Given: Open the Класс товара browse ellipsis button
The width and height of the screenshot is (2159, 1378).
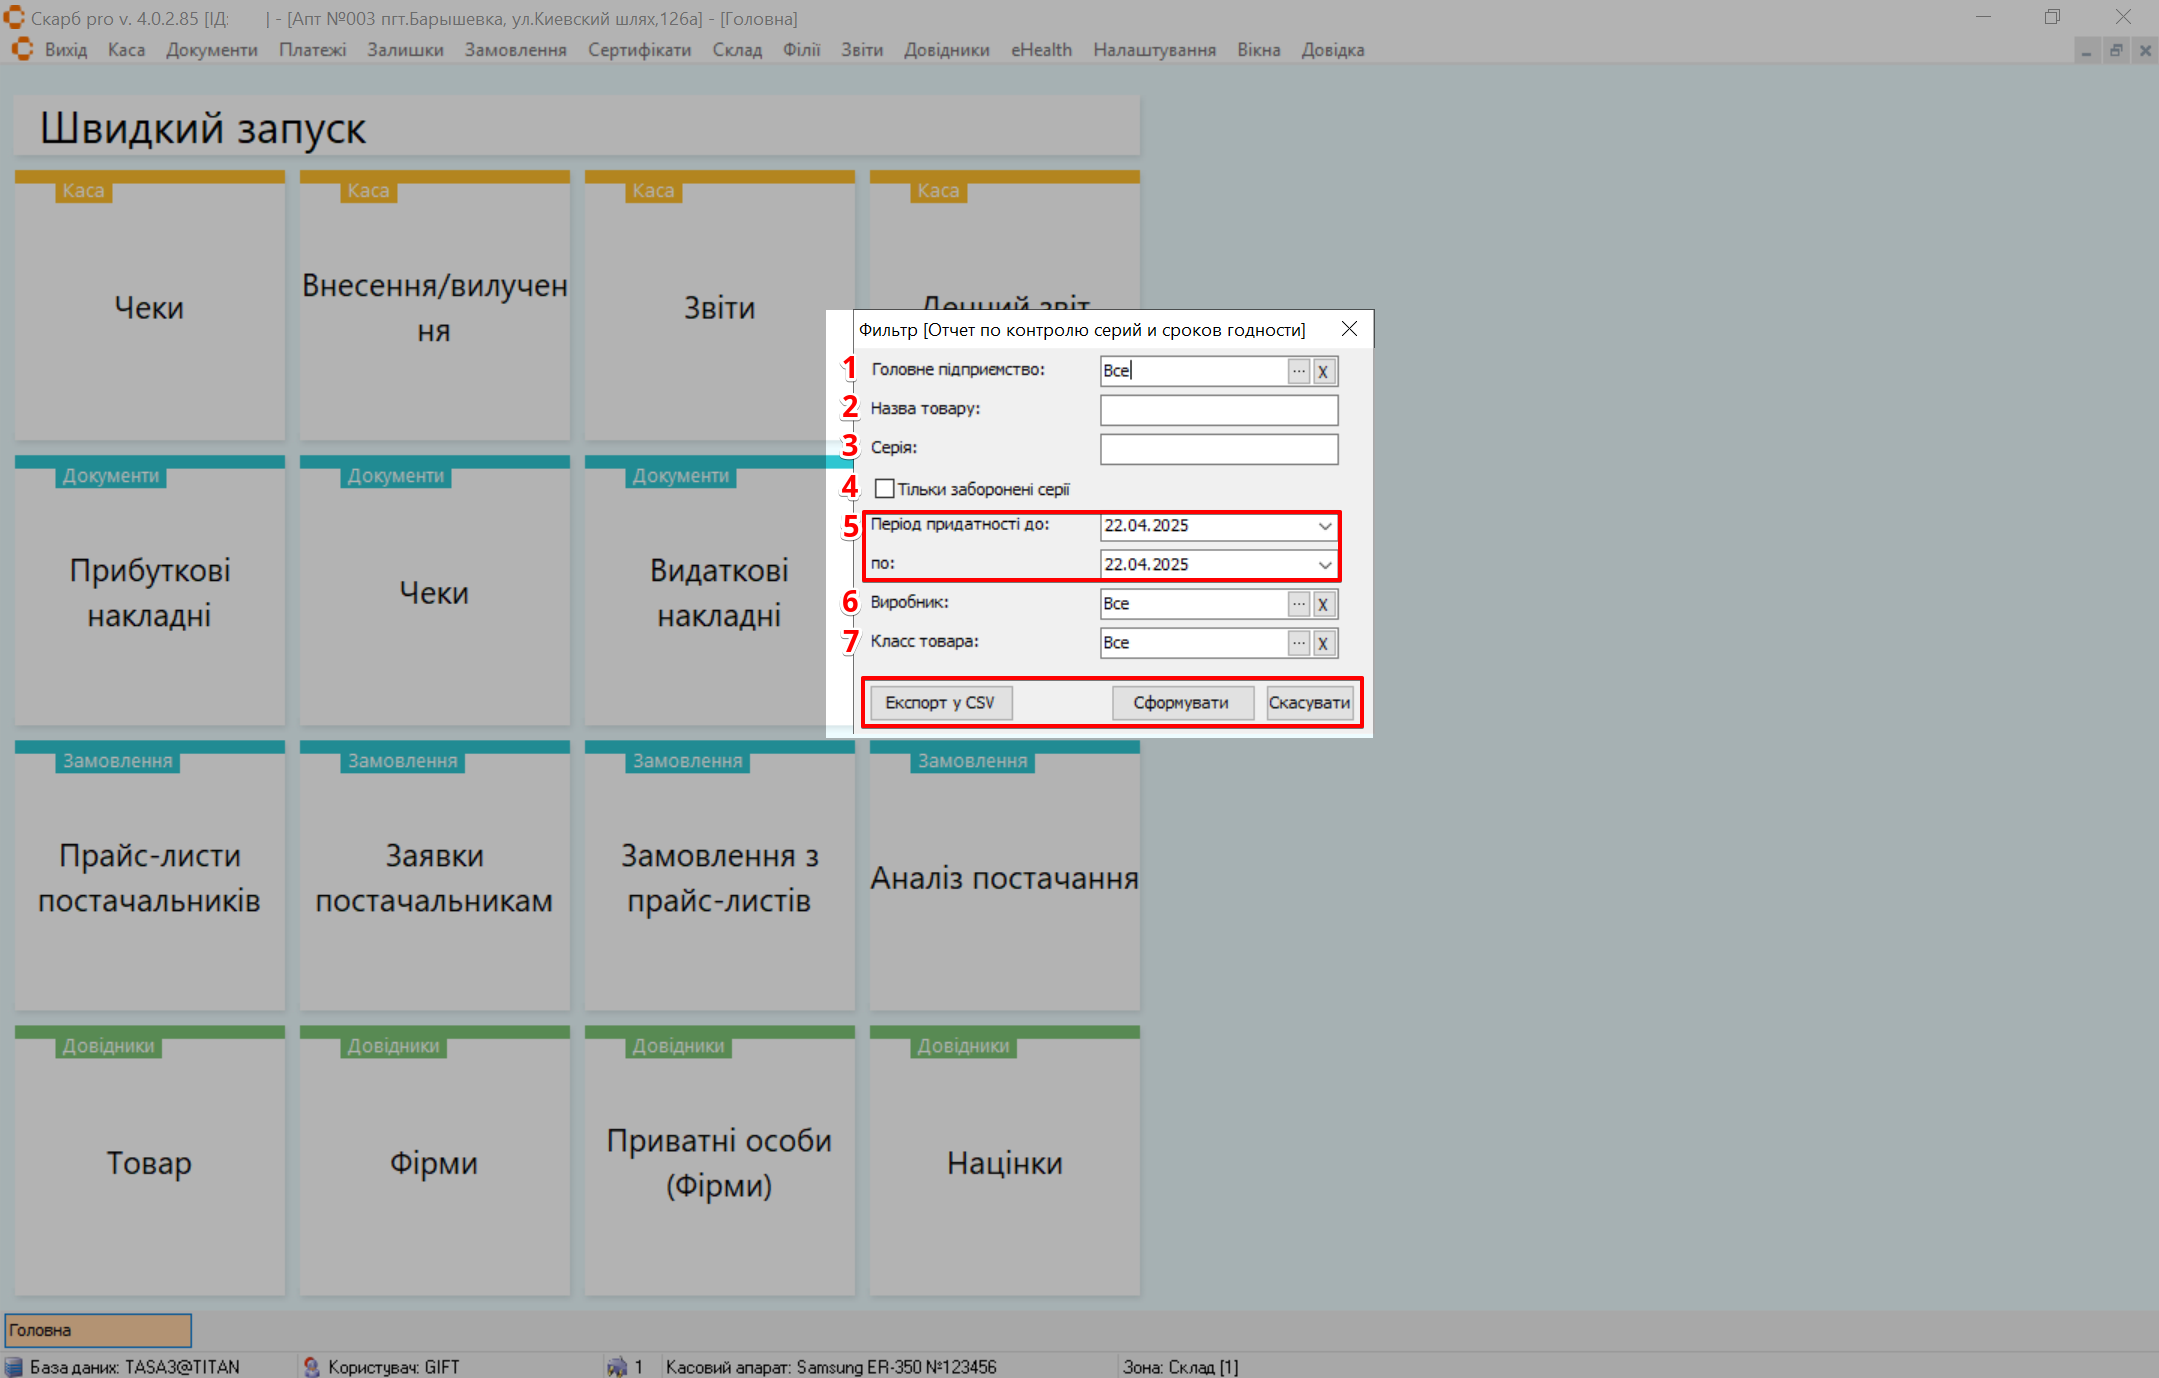Looking at the screenshot, I should pos(1298,643).
